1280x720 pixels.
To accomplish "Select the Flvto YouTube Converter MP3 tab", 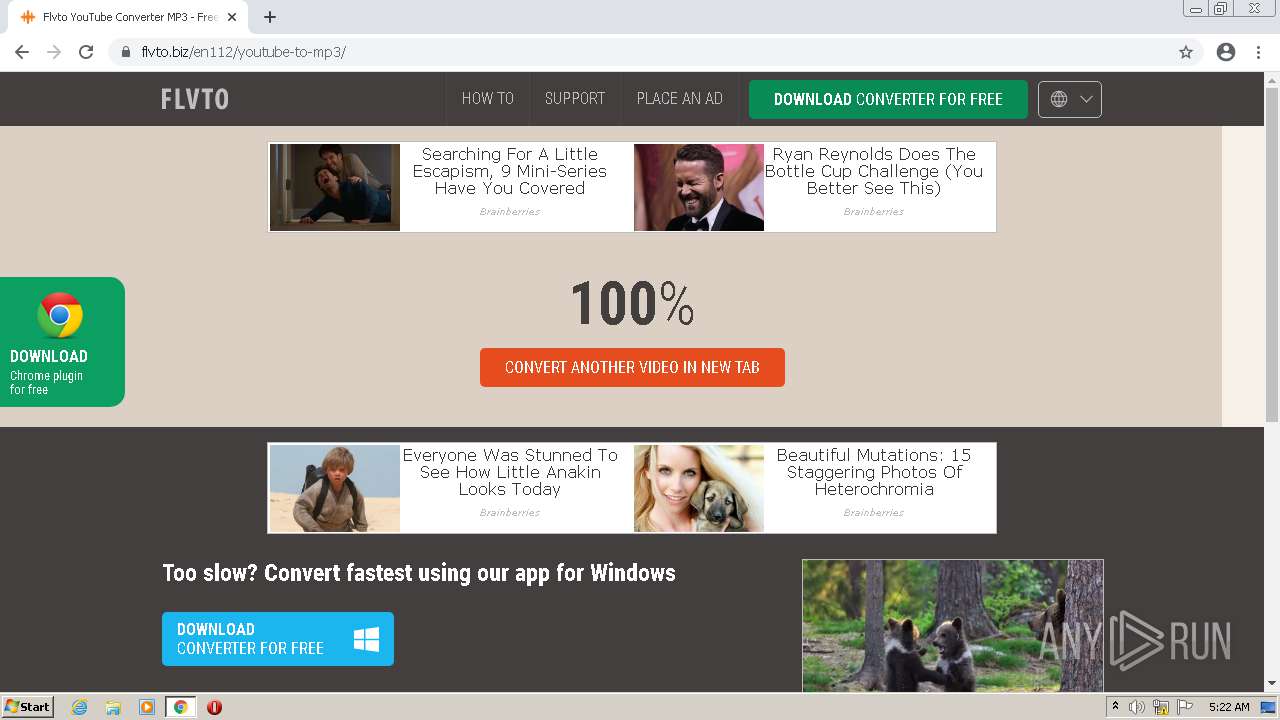I will (x=128, y=17).
